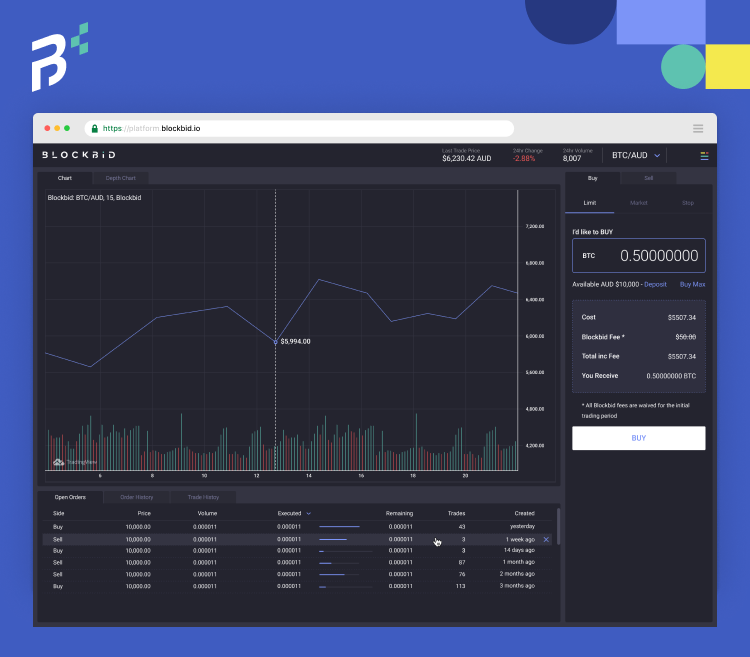750x657 pixels.
Task: Click the browser hamburger menu icon
Action: [698, 128]
